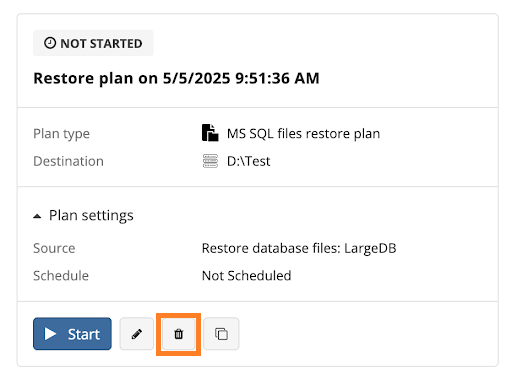The image size is (512, 379).
Task: Collapse the Plan settings section
Action: (x=37, y=216)
